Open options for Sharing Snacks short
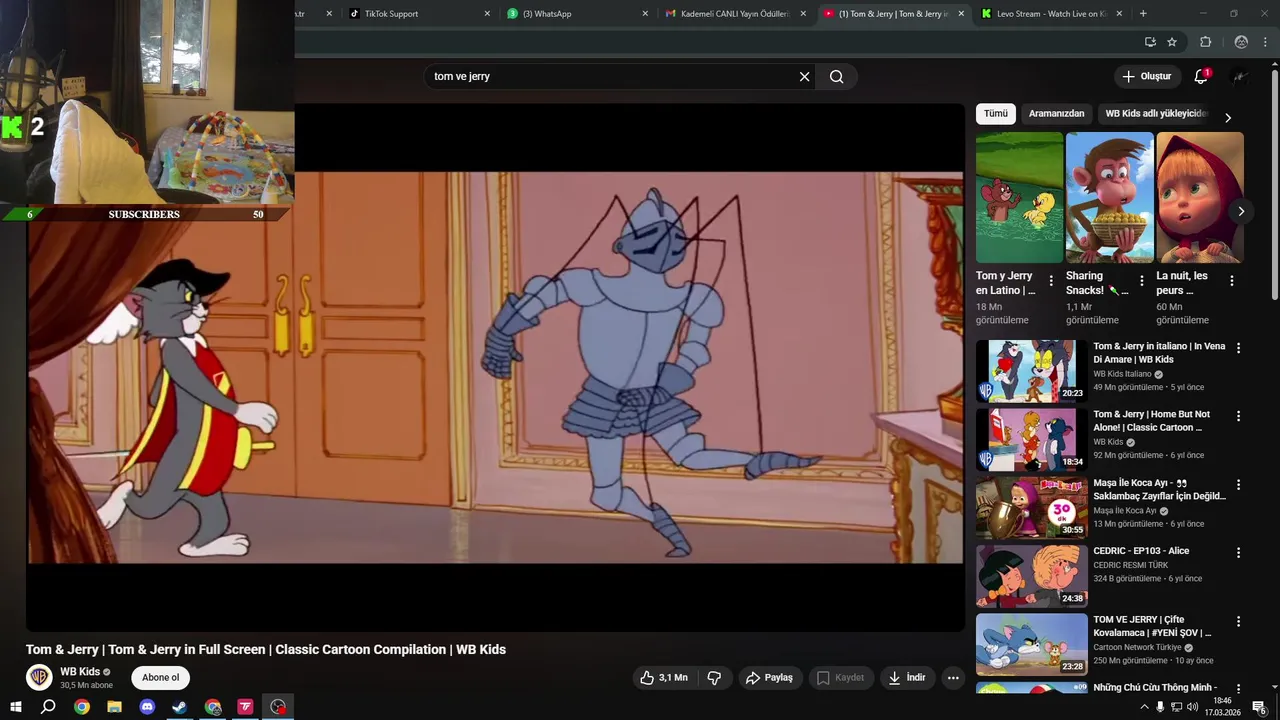Screen dimensions: 1280x720 [x=1142, y=281]
